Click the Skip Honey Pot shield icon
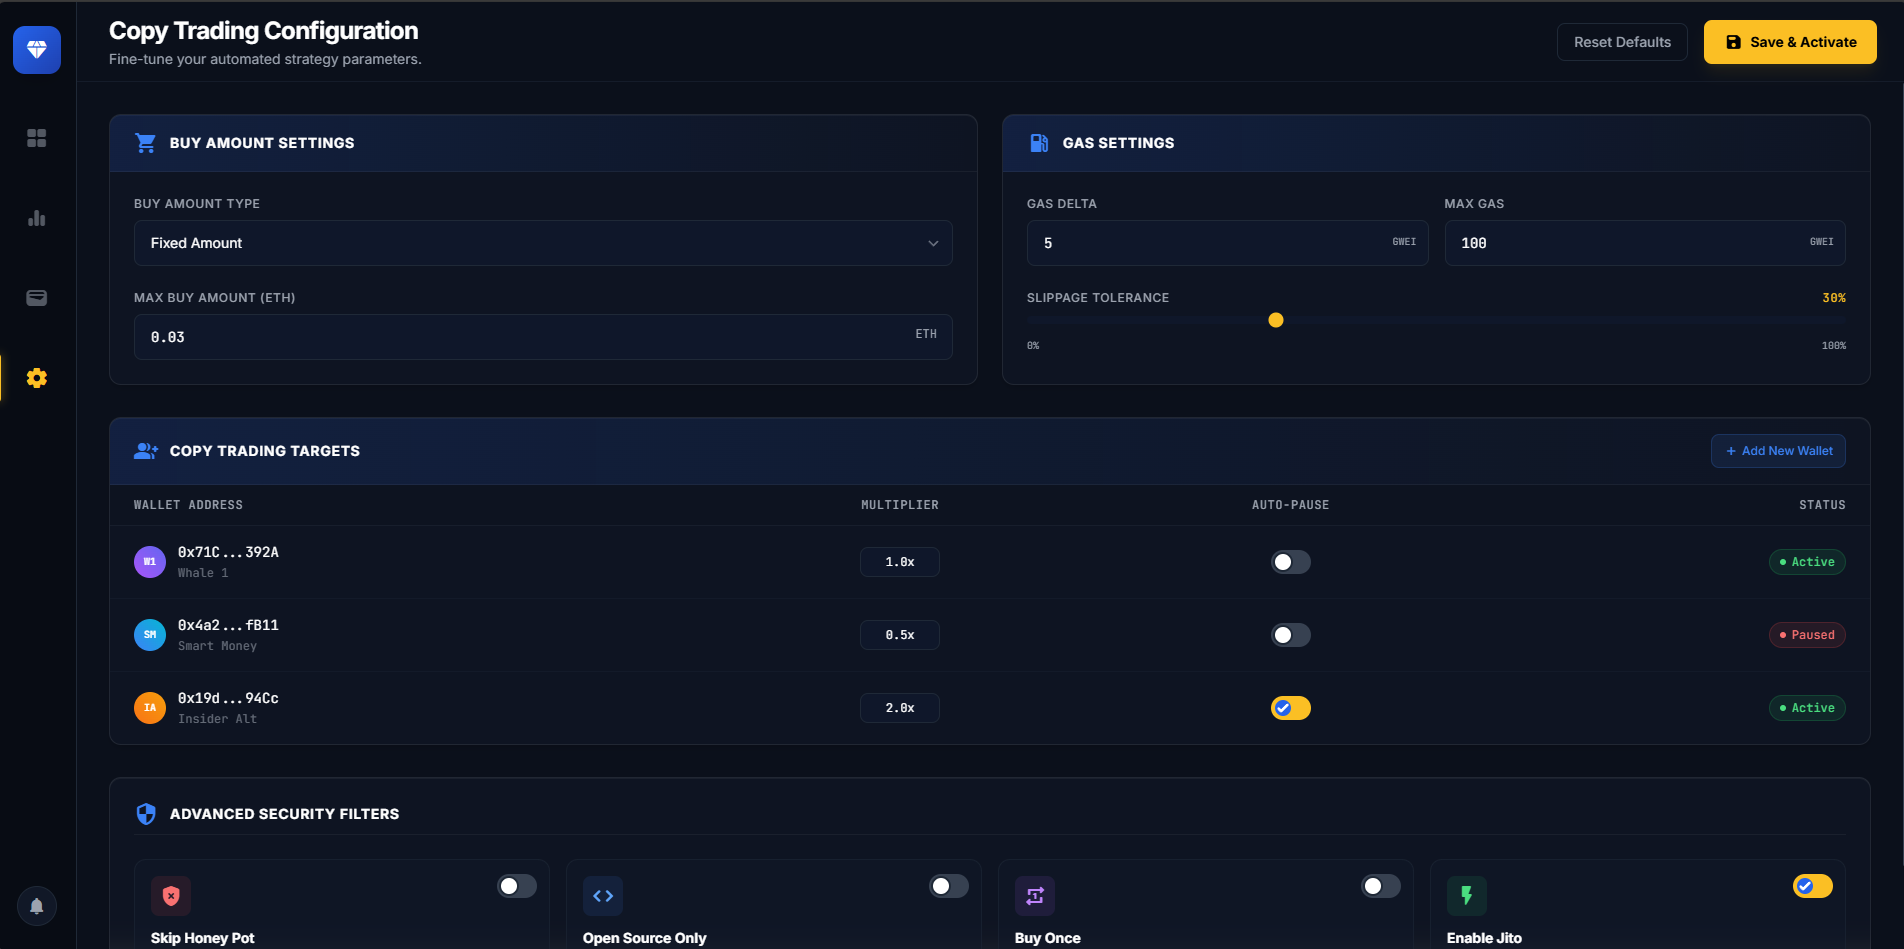Screen dimensions: 1904x949 [171, 896]
